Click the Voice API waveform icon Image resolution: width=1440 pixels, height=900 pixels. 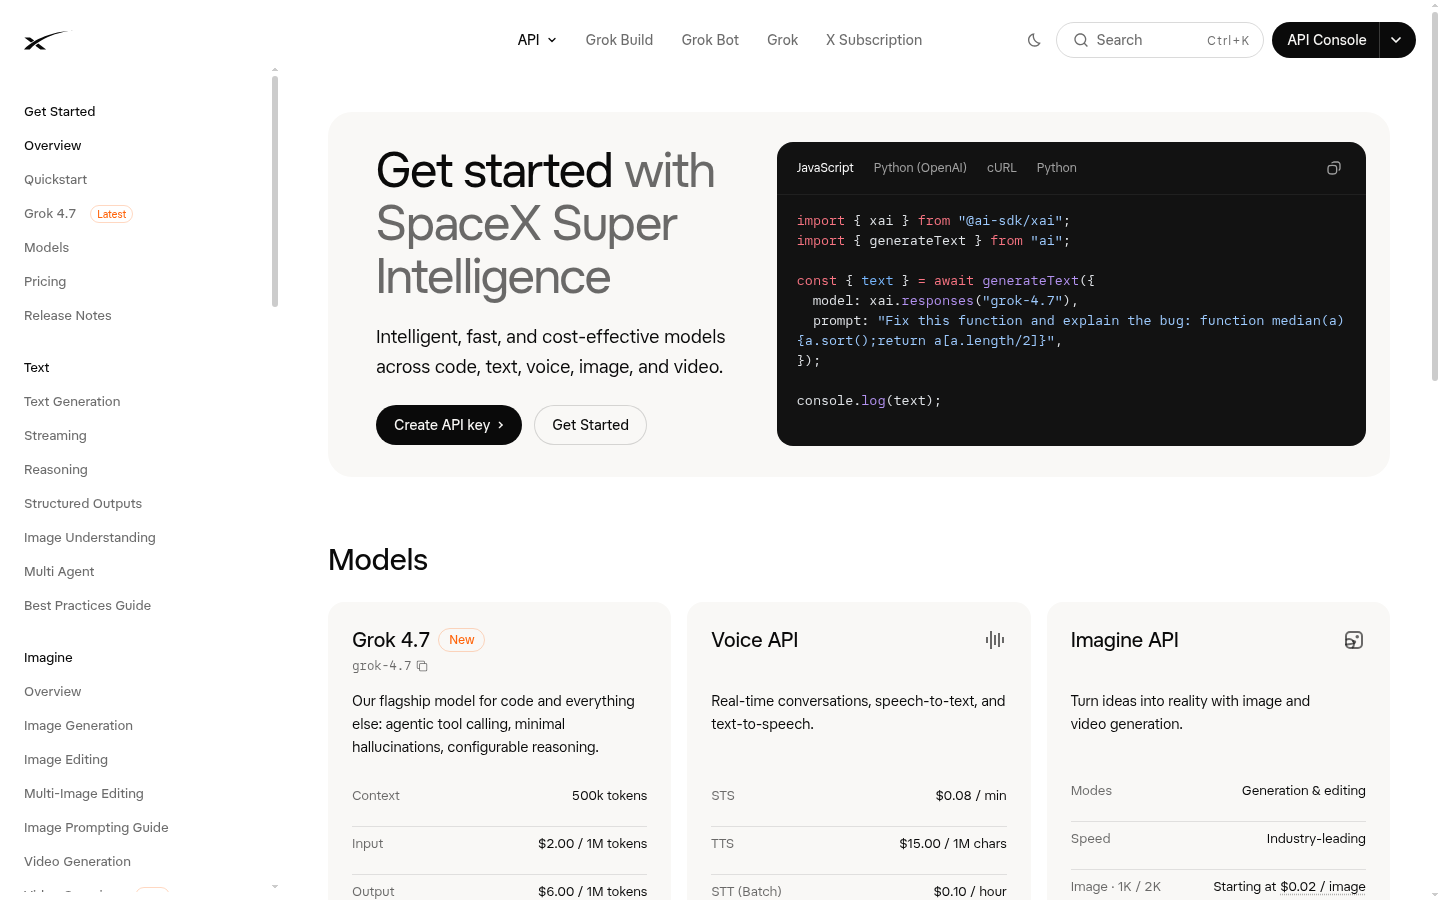995,640
